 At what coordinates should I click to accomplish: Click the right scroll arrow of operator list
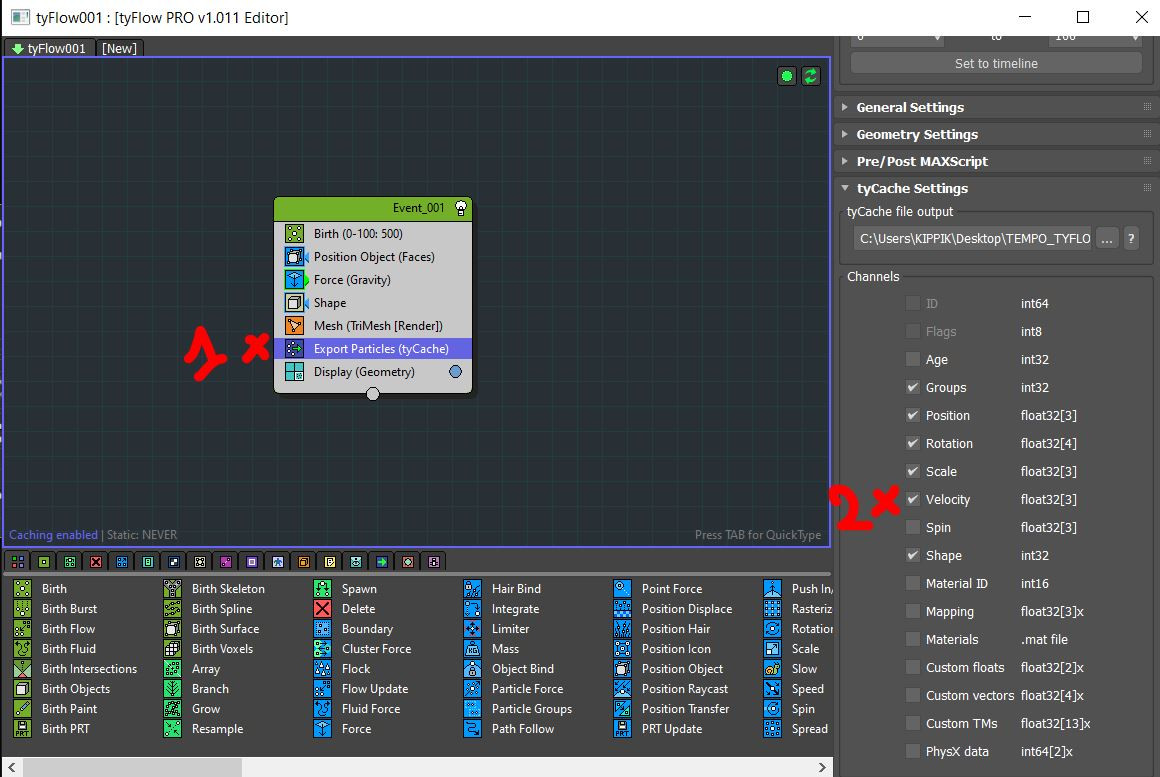(x=822, y=767)
